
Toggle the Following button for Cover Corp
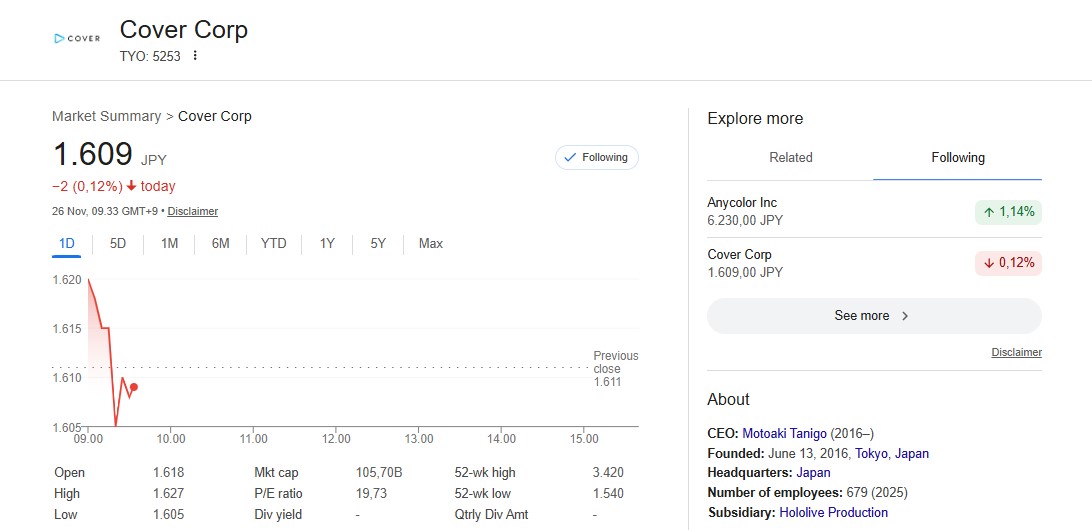tap(596, 157)
